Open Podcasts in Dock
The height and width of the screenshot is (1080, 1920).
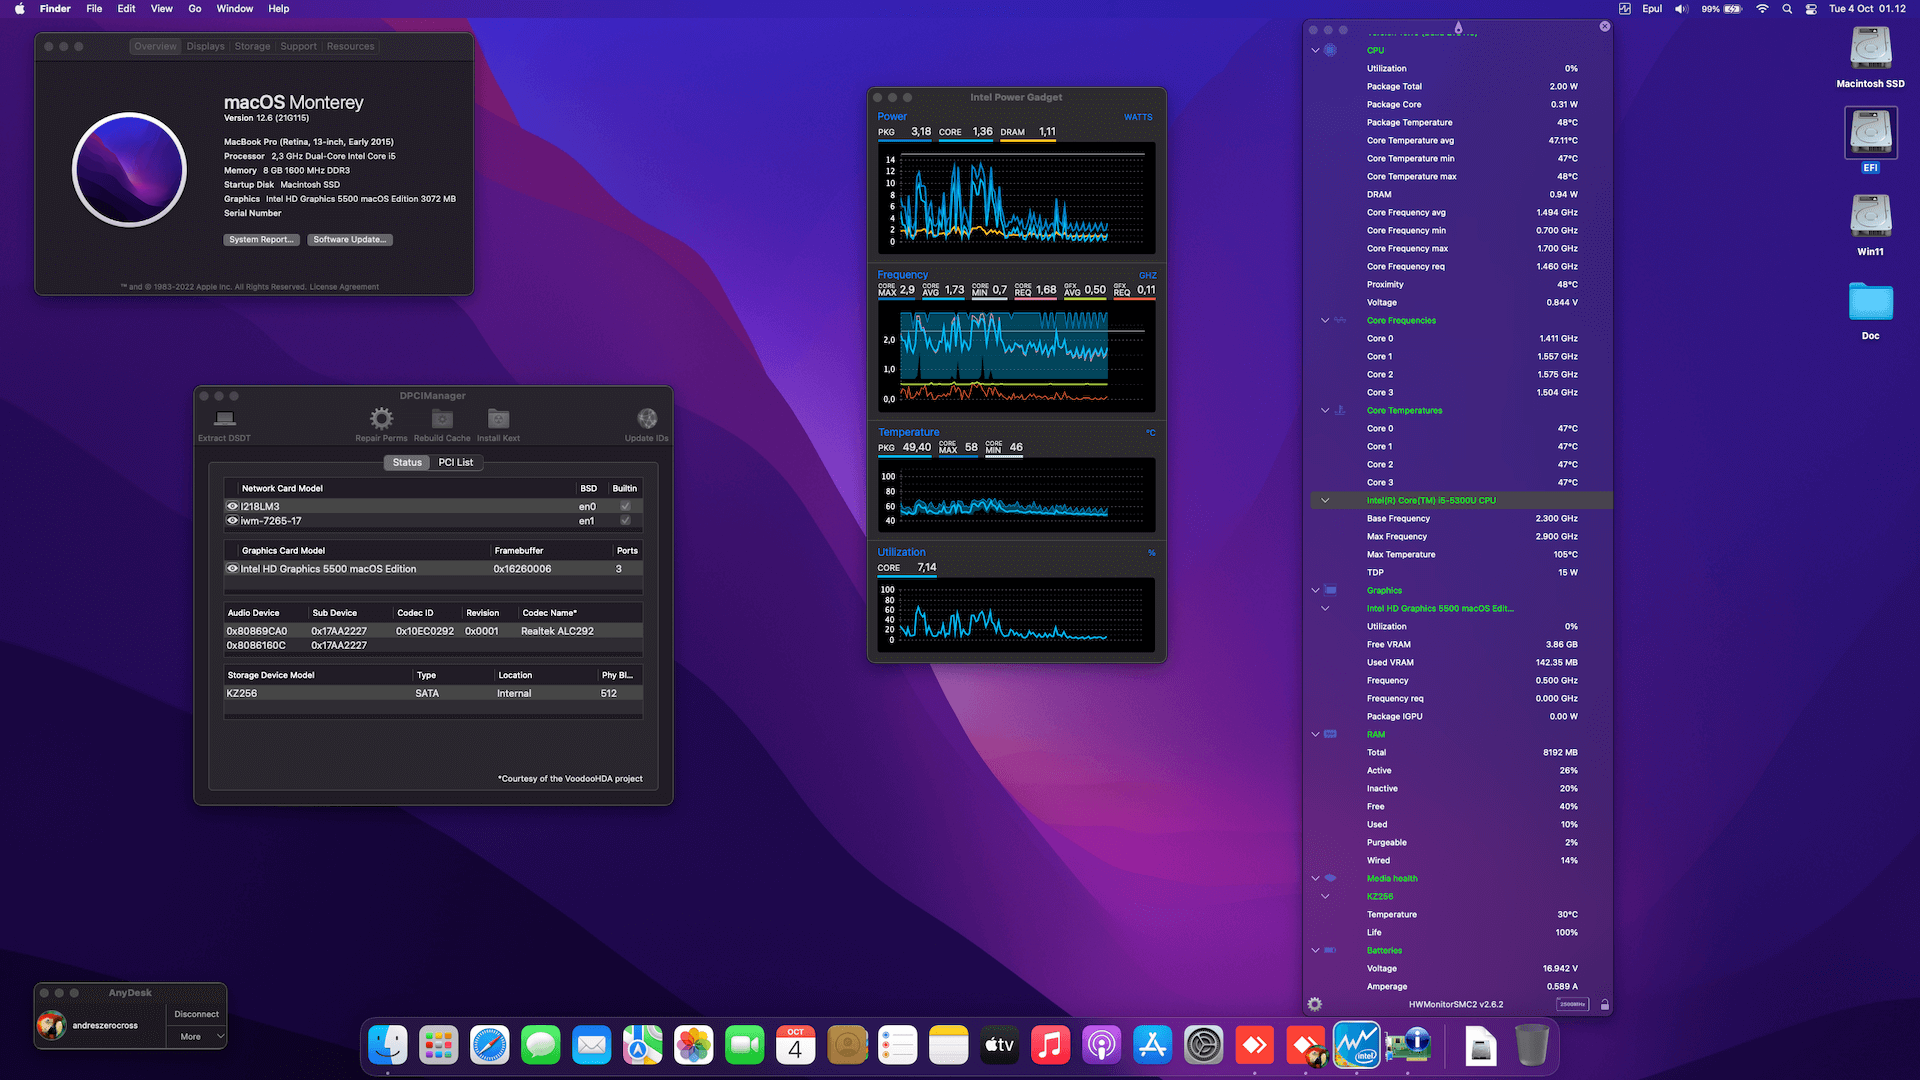1102,1046
